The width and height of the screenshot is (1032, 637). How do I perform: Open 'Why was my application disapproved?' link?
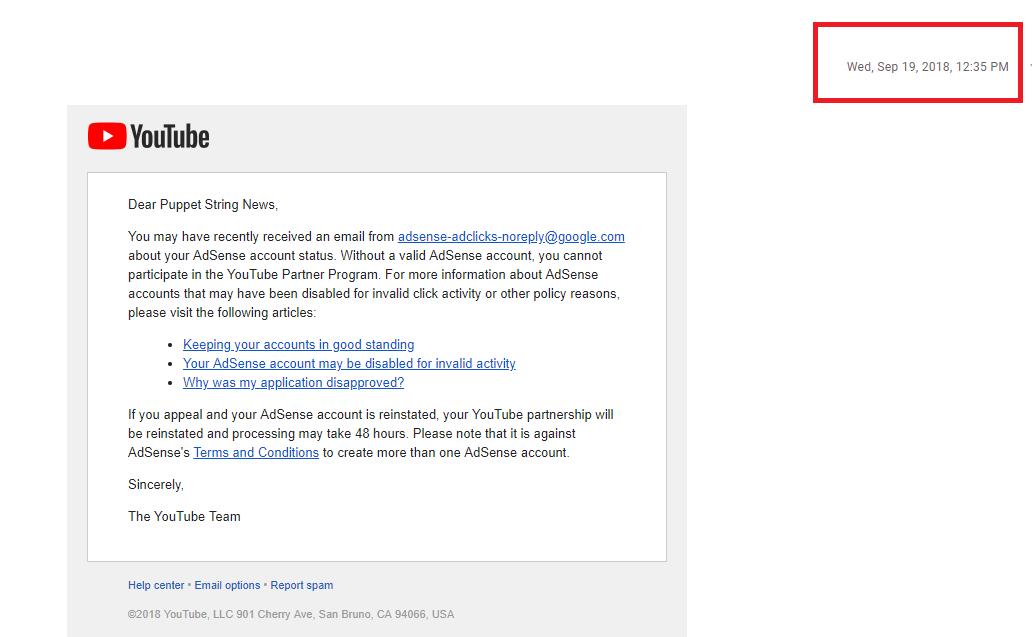[x=293, y=382]
